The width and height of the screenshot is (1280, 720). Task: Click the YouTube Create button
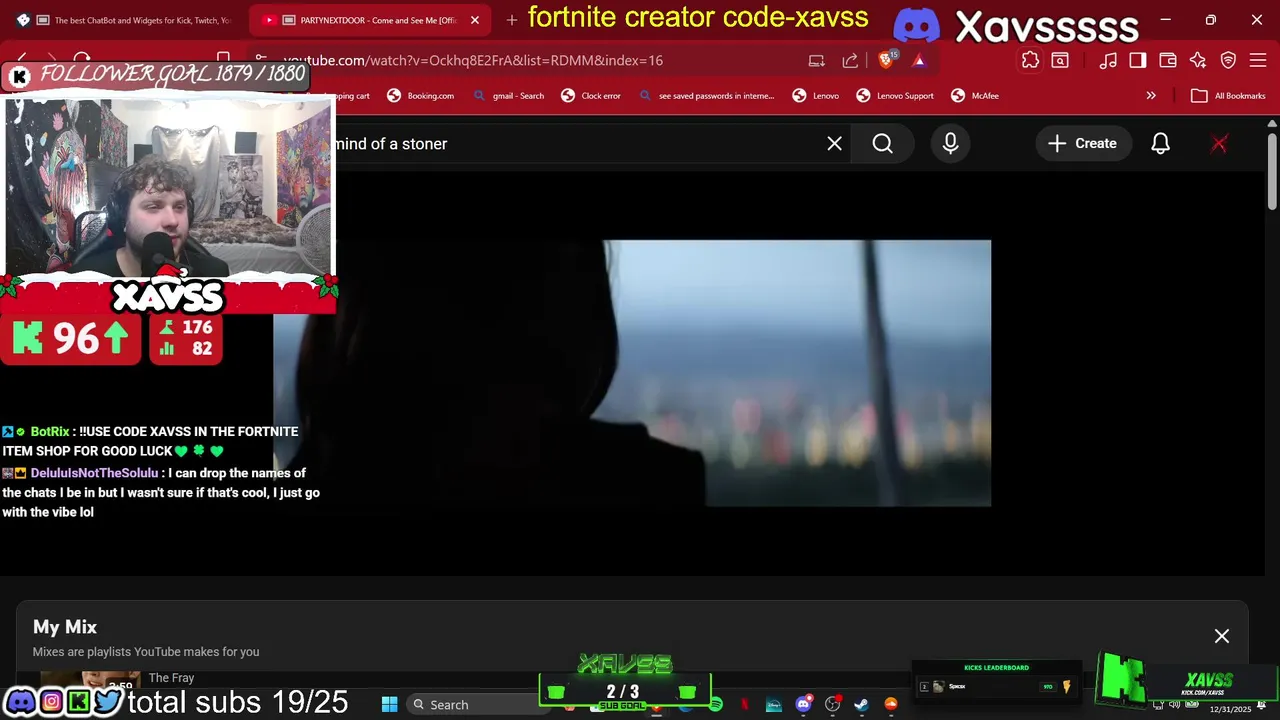tap(1082, 143)
